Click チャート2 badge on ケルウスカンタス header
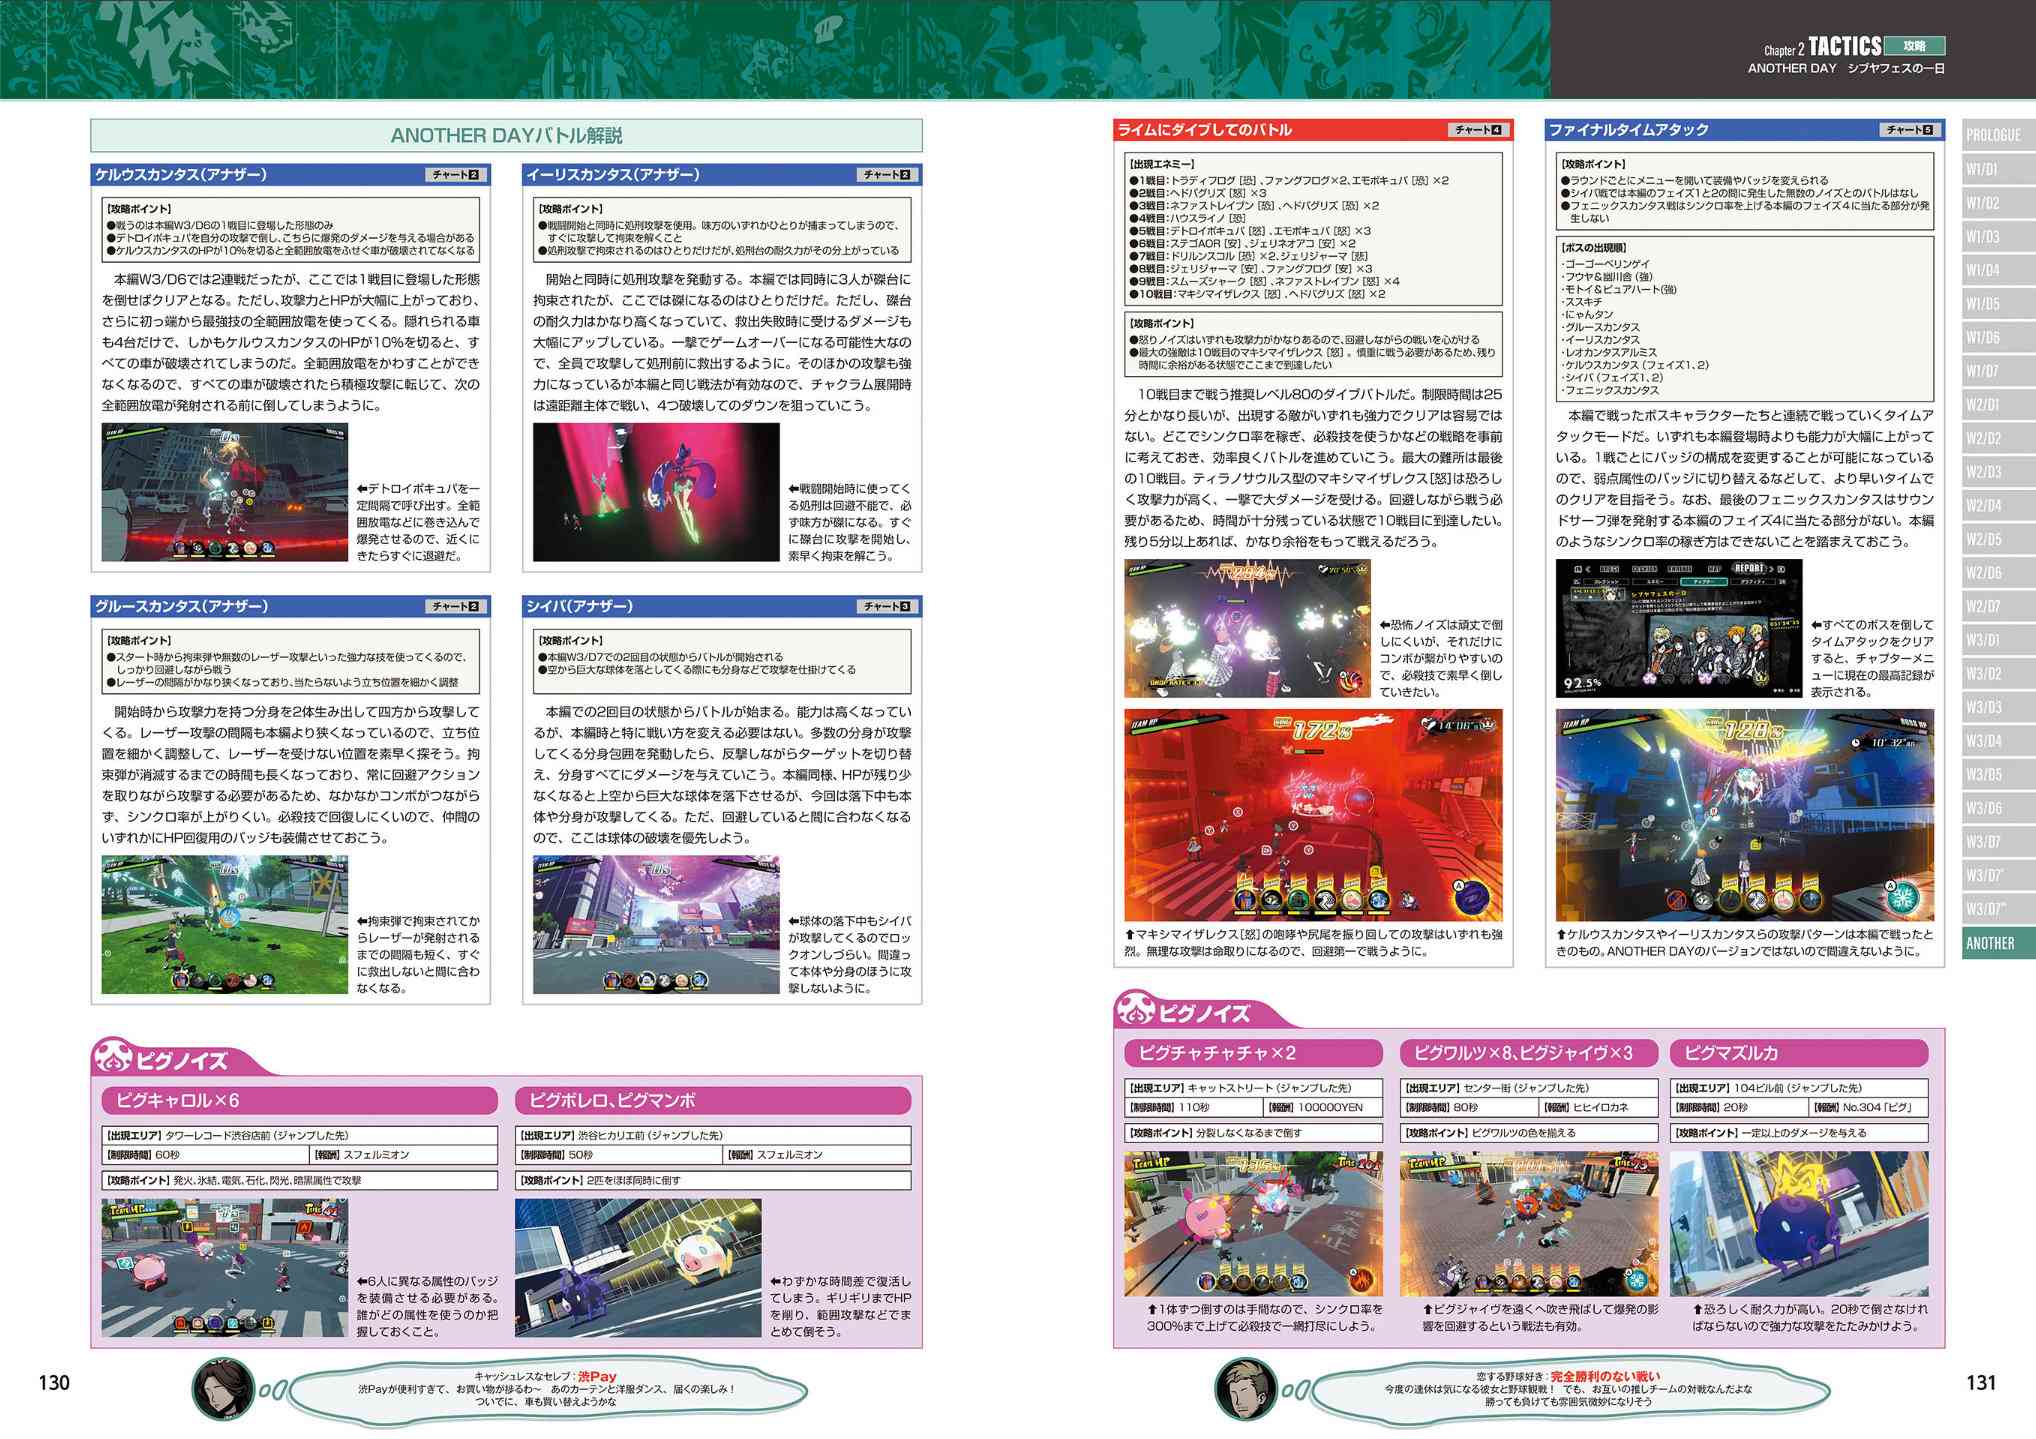This screenshot has height=1439, width=2036. pos(455,175)
